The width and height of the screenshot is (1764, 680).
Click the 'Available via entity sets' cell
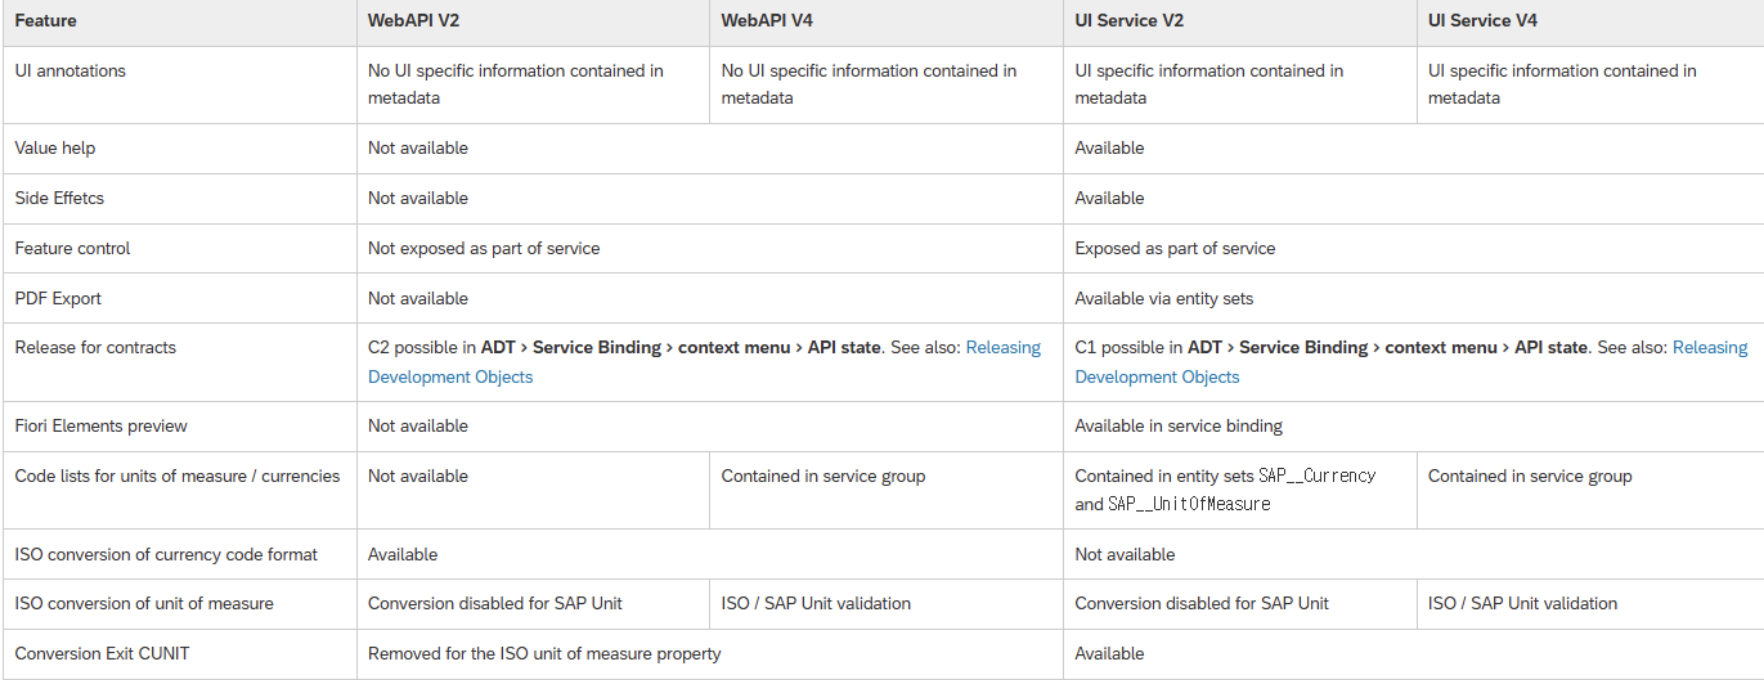point(1164,298)
